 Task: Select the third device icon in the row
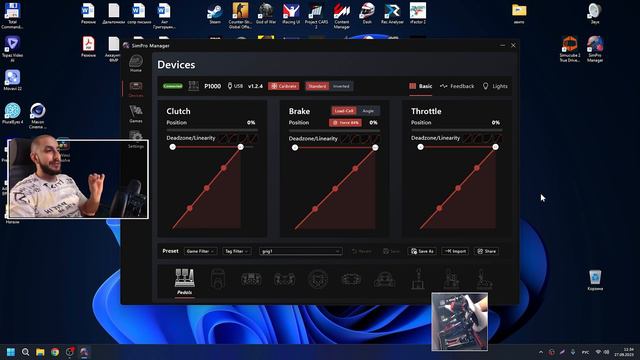point(251,279)
